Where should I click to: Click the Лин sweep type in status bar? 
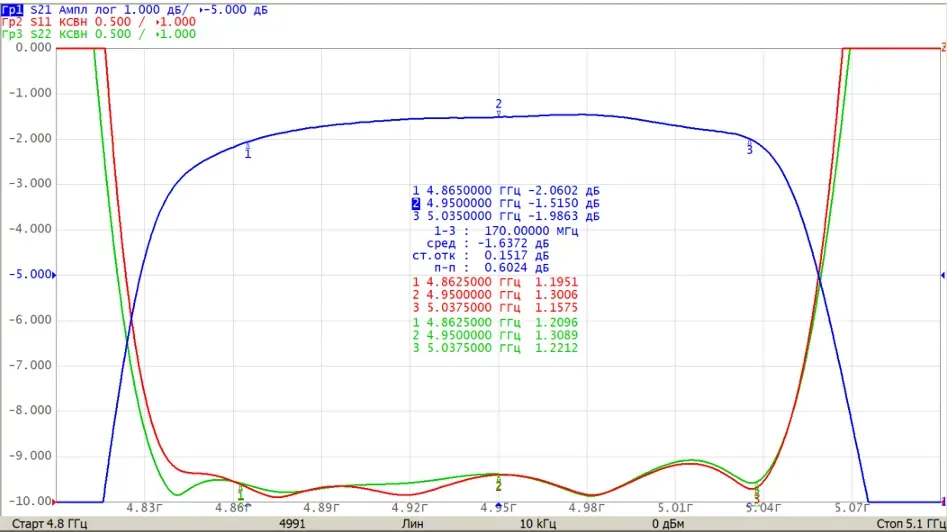point(413,524)
